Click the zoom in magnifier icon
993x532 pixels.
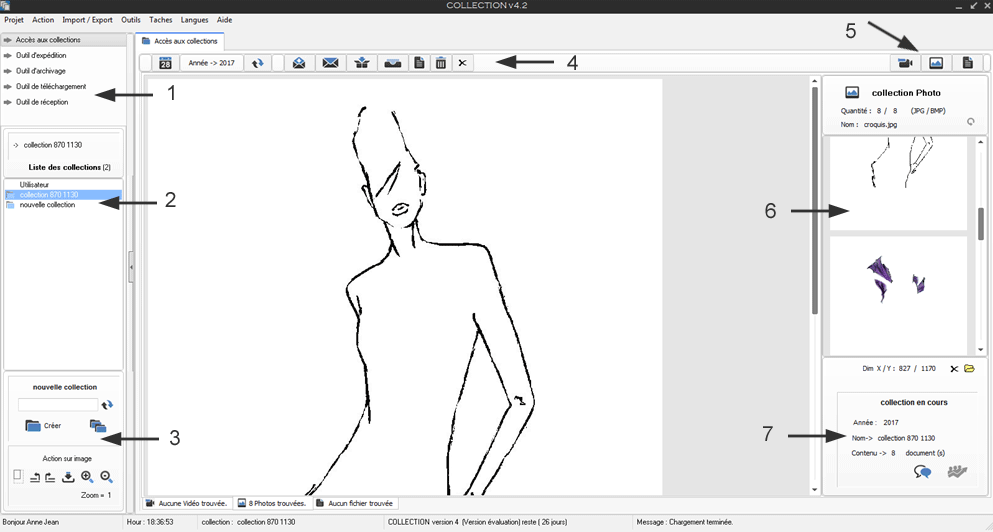tap(87, 477)
